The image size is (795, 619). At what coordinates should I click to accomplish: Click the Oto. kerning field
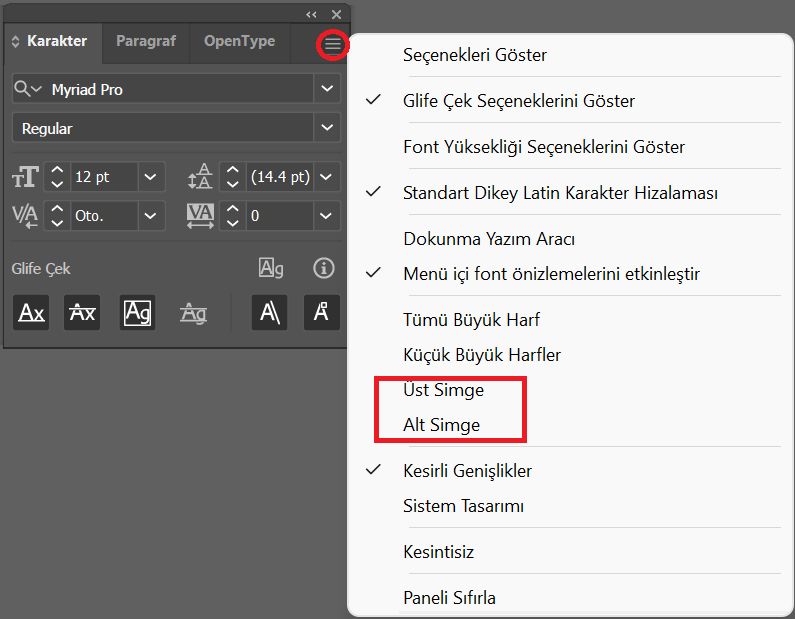point(104,216)
